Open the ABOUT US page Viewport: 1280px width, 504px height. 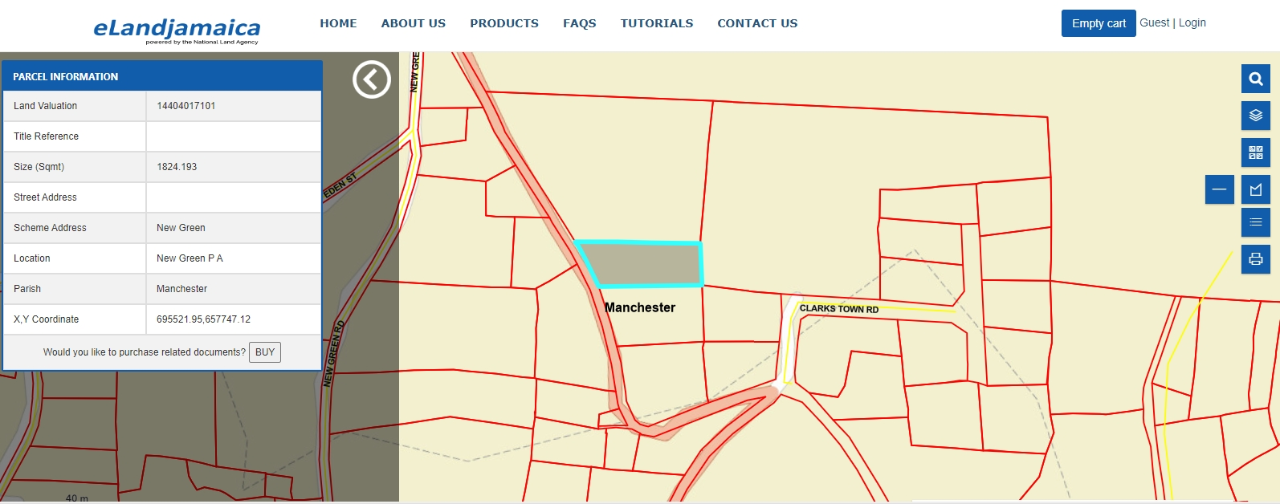[413, 23]
